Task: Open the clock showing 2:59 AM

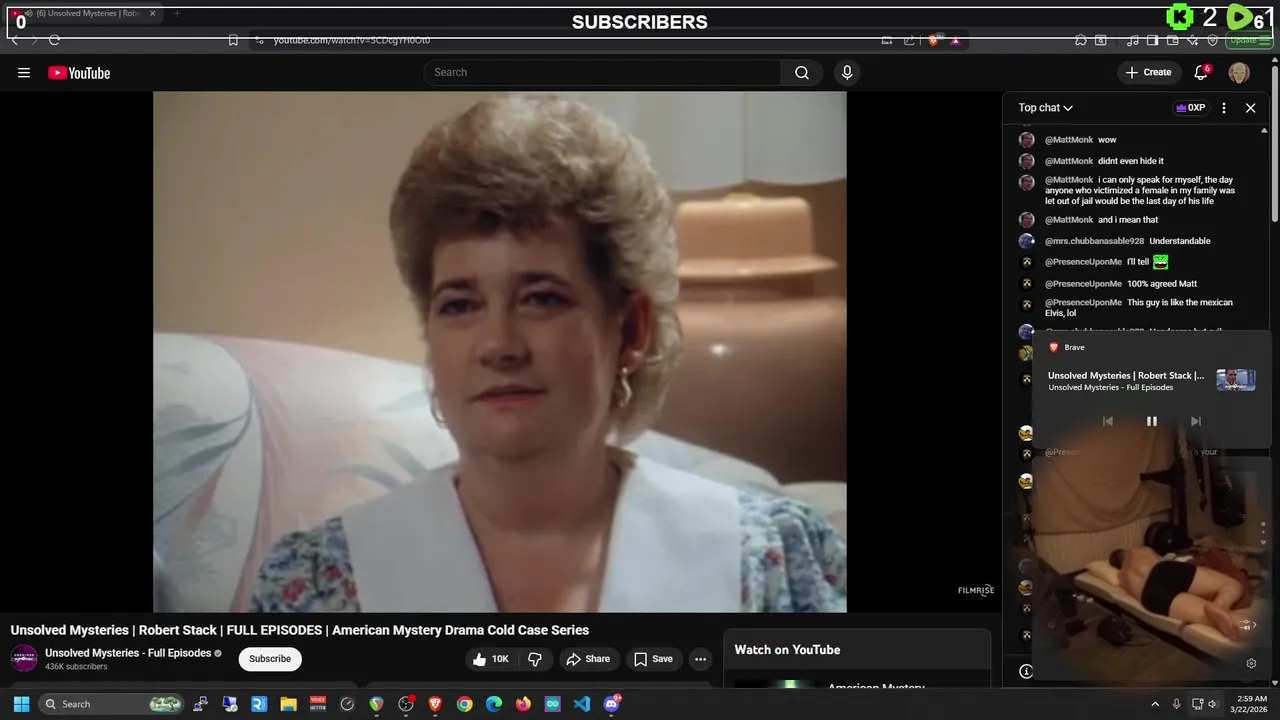Action: 1252,704
